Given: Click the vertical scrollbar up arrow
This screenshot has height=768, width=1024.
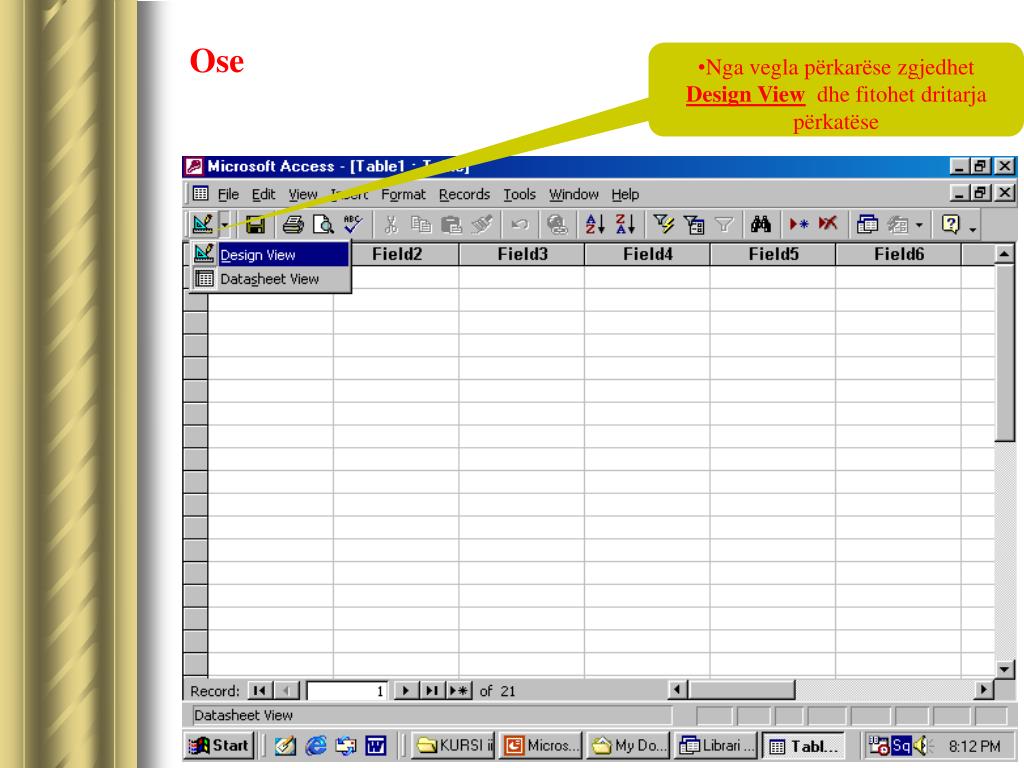Looking at the screenshot, I should click(x=1004, y=253).
